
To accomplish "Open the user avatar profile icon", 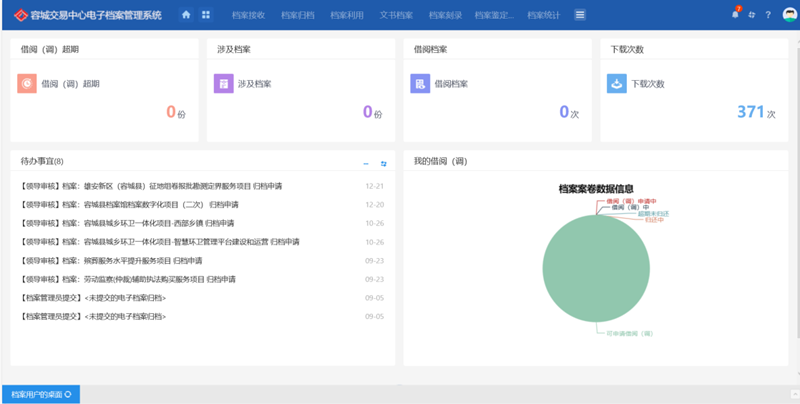I will tap(789, 15).
